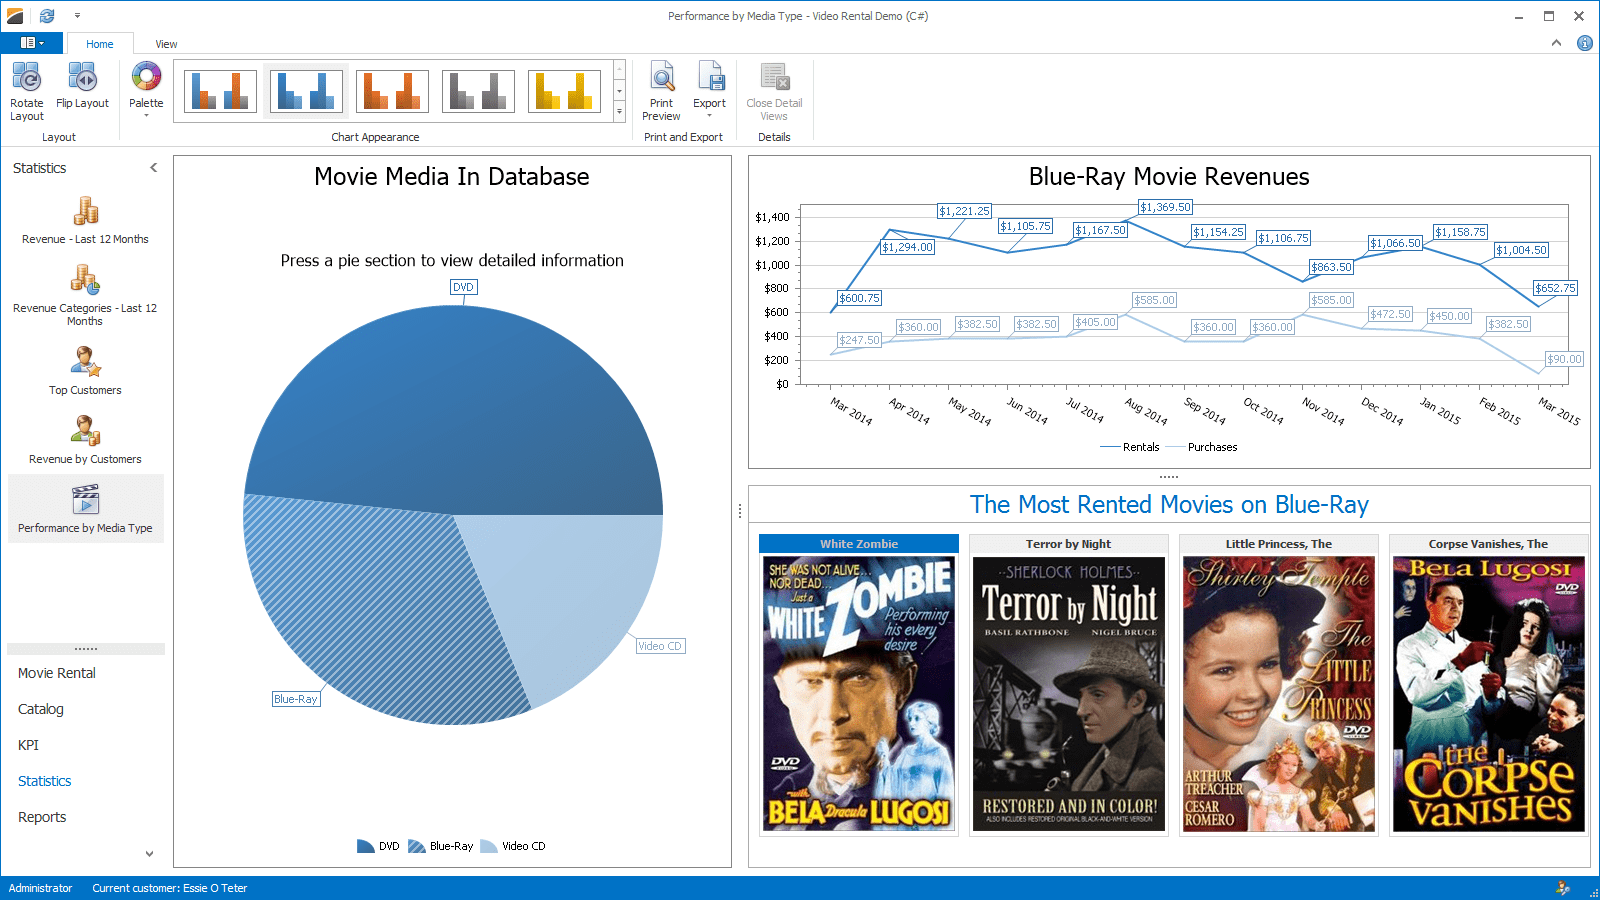
Task: Click vertical splitter between pie and revenue charts
Action: (x=740, y=511)
